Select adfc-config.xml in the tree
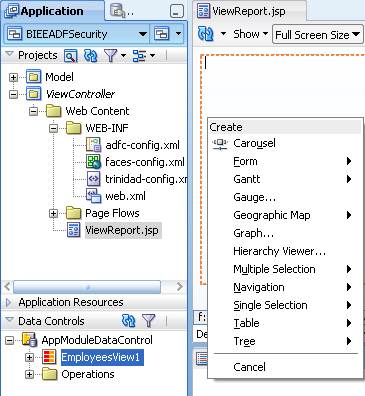Screen dimensions: 365x396 pos(142,145)
